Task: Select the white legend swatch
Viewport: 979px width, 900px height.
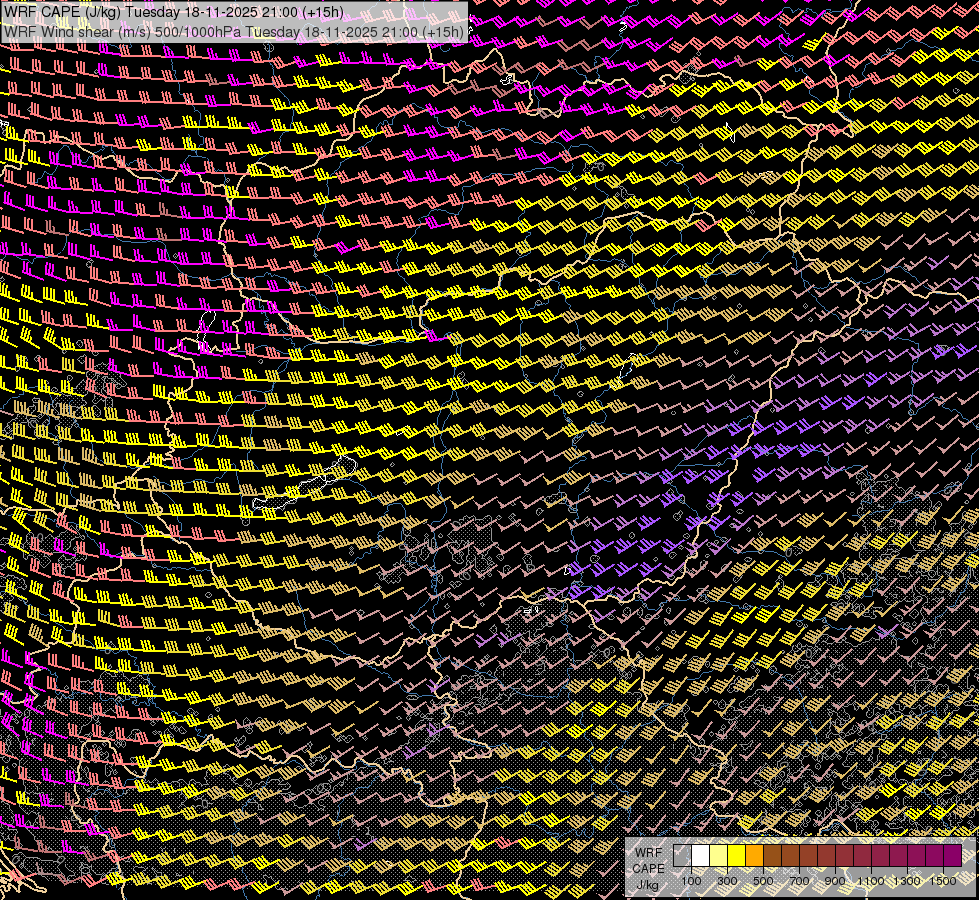Action: click(x=701, y=856)
